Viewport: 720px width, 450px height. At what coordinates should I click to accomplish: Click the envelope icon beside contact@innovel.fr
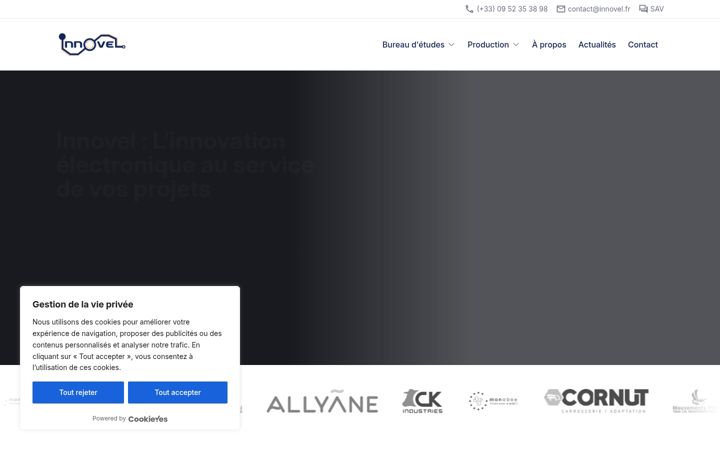(x=561, y=9)
